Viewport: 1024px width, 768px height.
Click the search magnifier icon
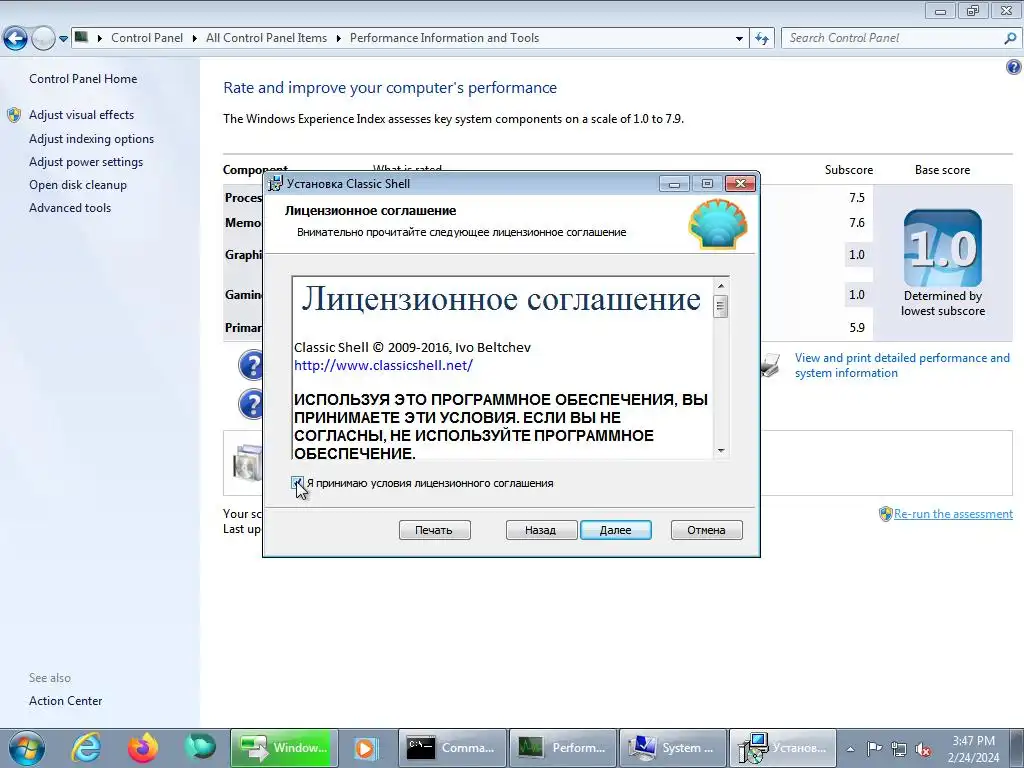[1010, 39]
